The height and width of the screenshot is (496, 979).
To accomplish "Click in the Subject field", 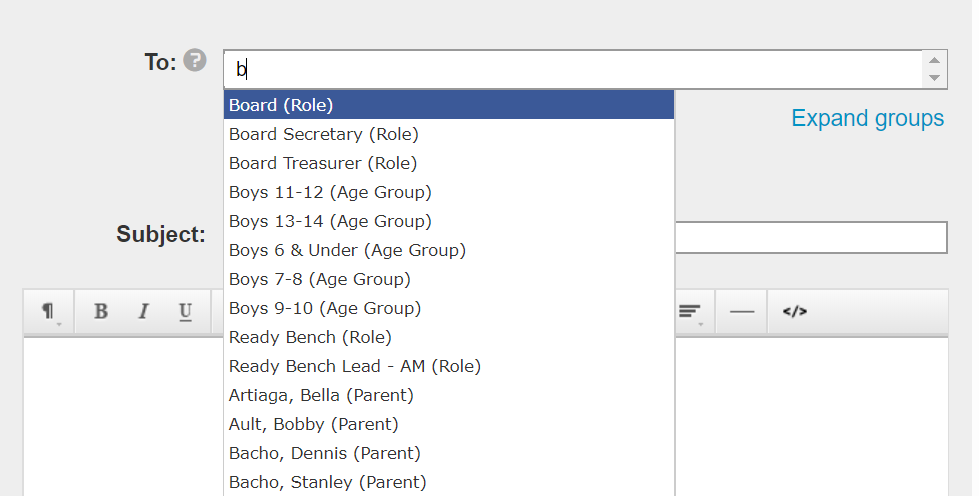I will (x=811, y=237).
